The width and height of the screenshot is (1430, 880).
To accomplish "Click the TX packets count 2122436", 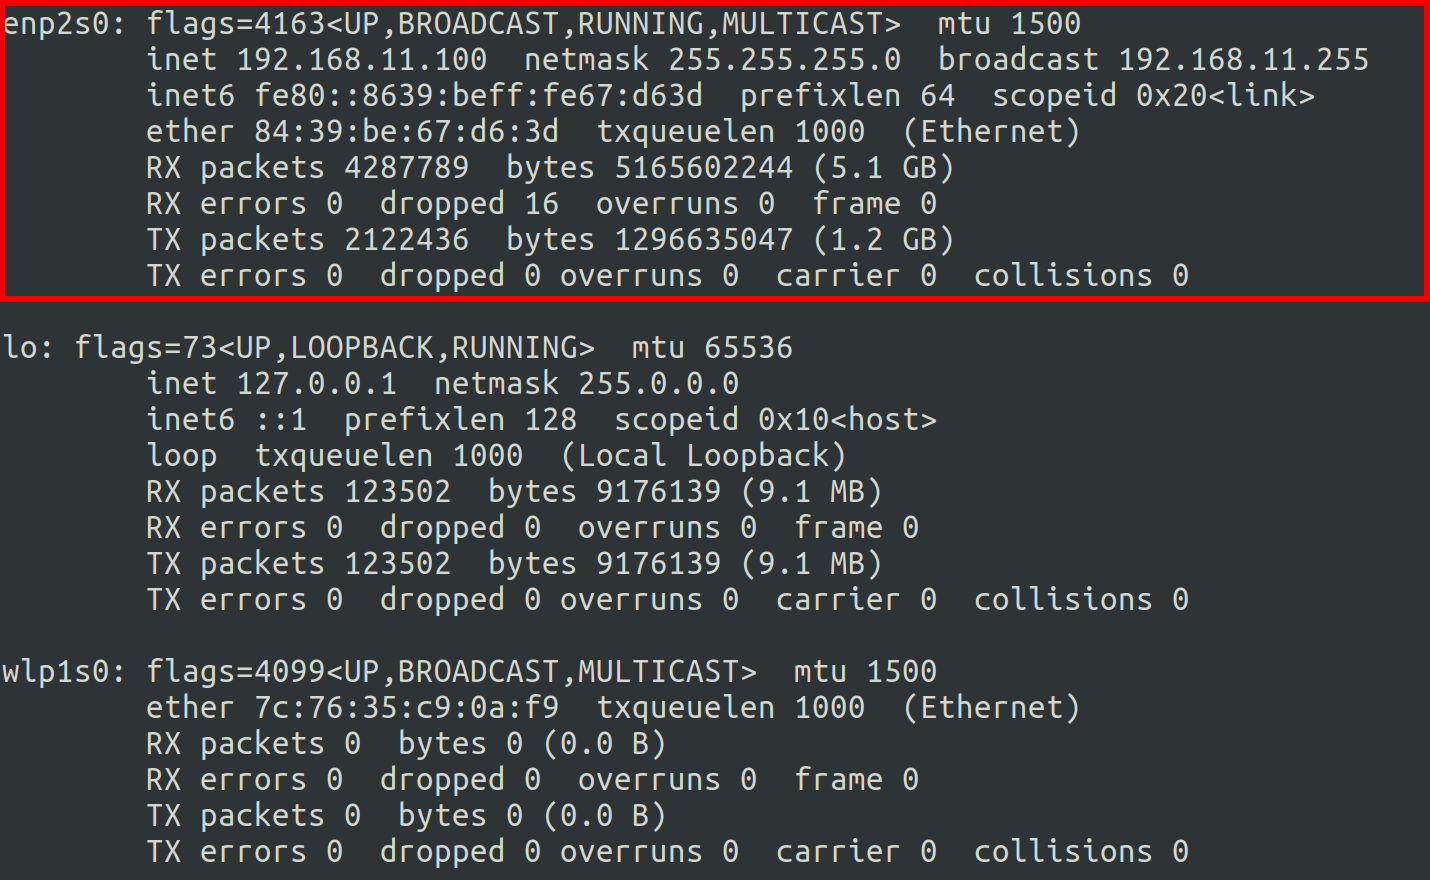I will (x=406, y=240).
